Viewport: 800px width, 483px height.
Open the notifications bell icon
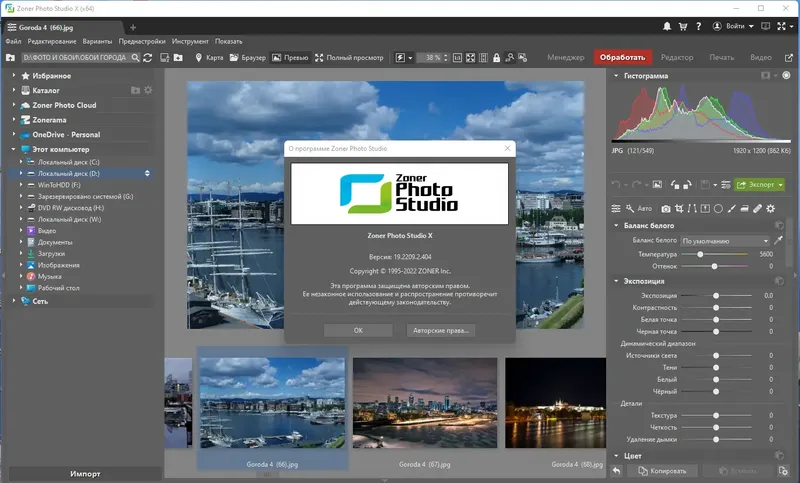pyautogui.click(x=667, y=26)
